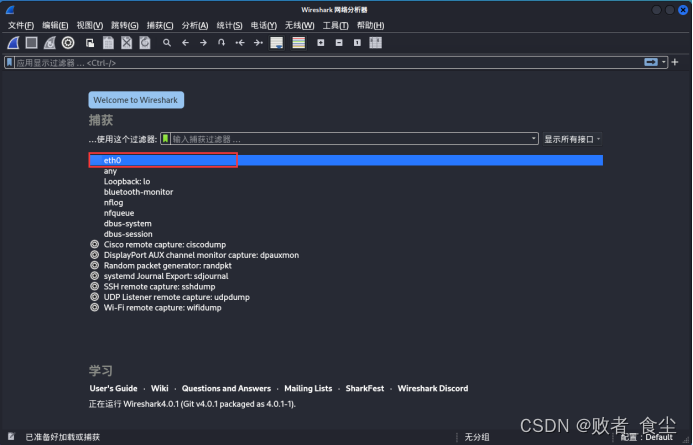Screen dimensions: 693x445
Task: Save the capture file from the toolbar
Action: (x=108, y=43)
